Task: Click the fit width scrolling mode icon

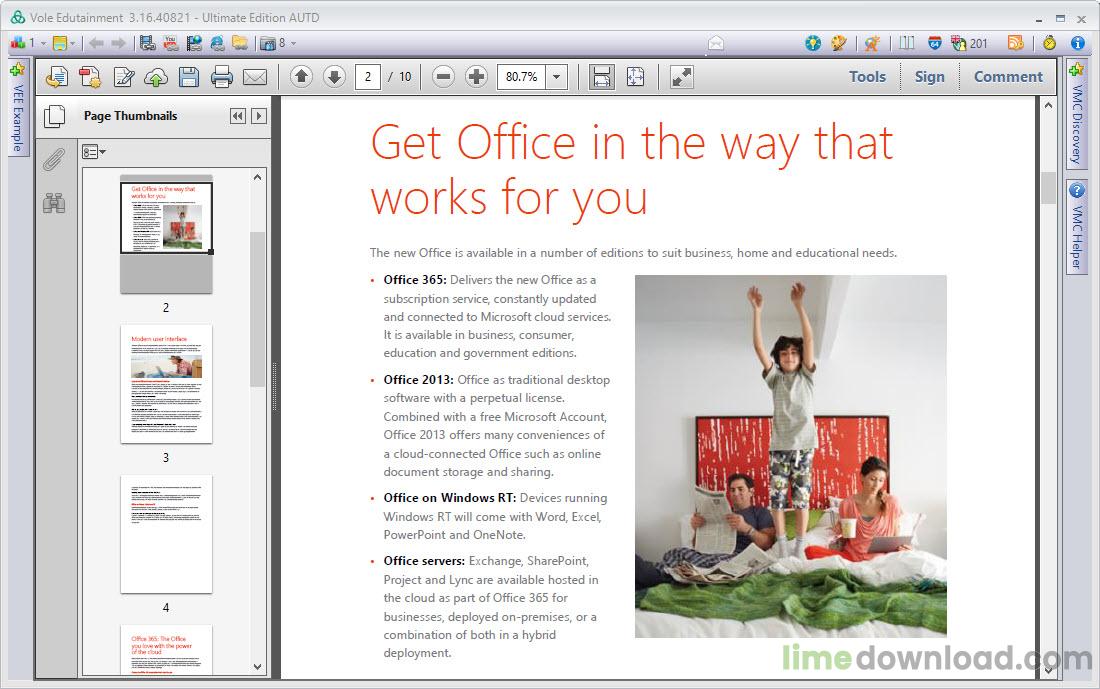Action: [602, 76]
